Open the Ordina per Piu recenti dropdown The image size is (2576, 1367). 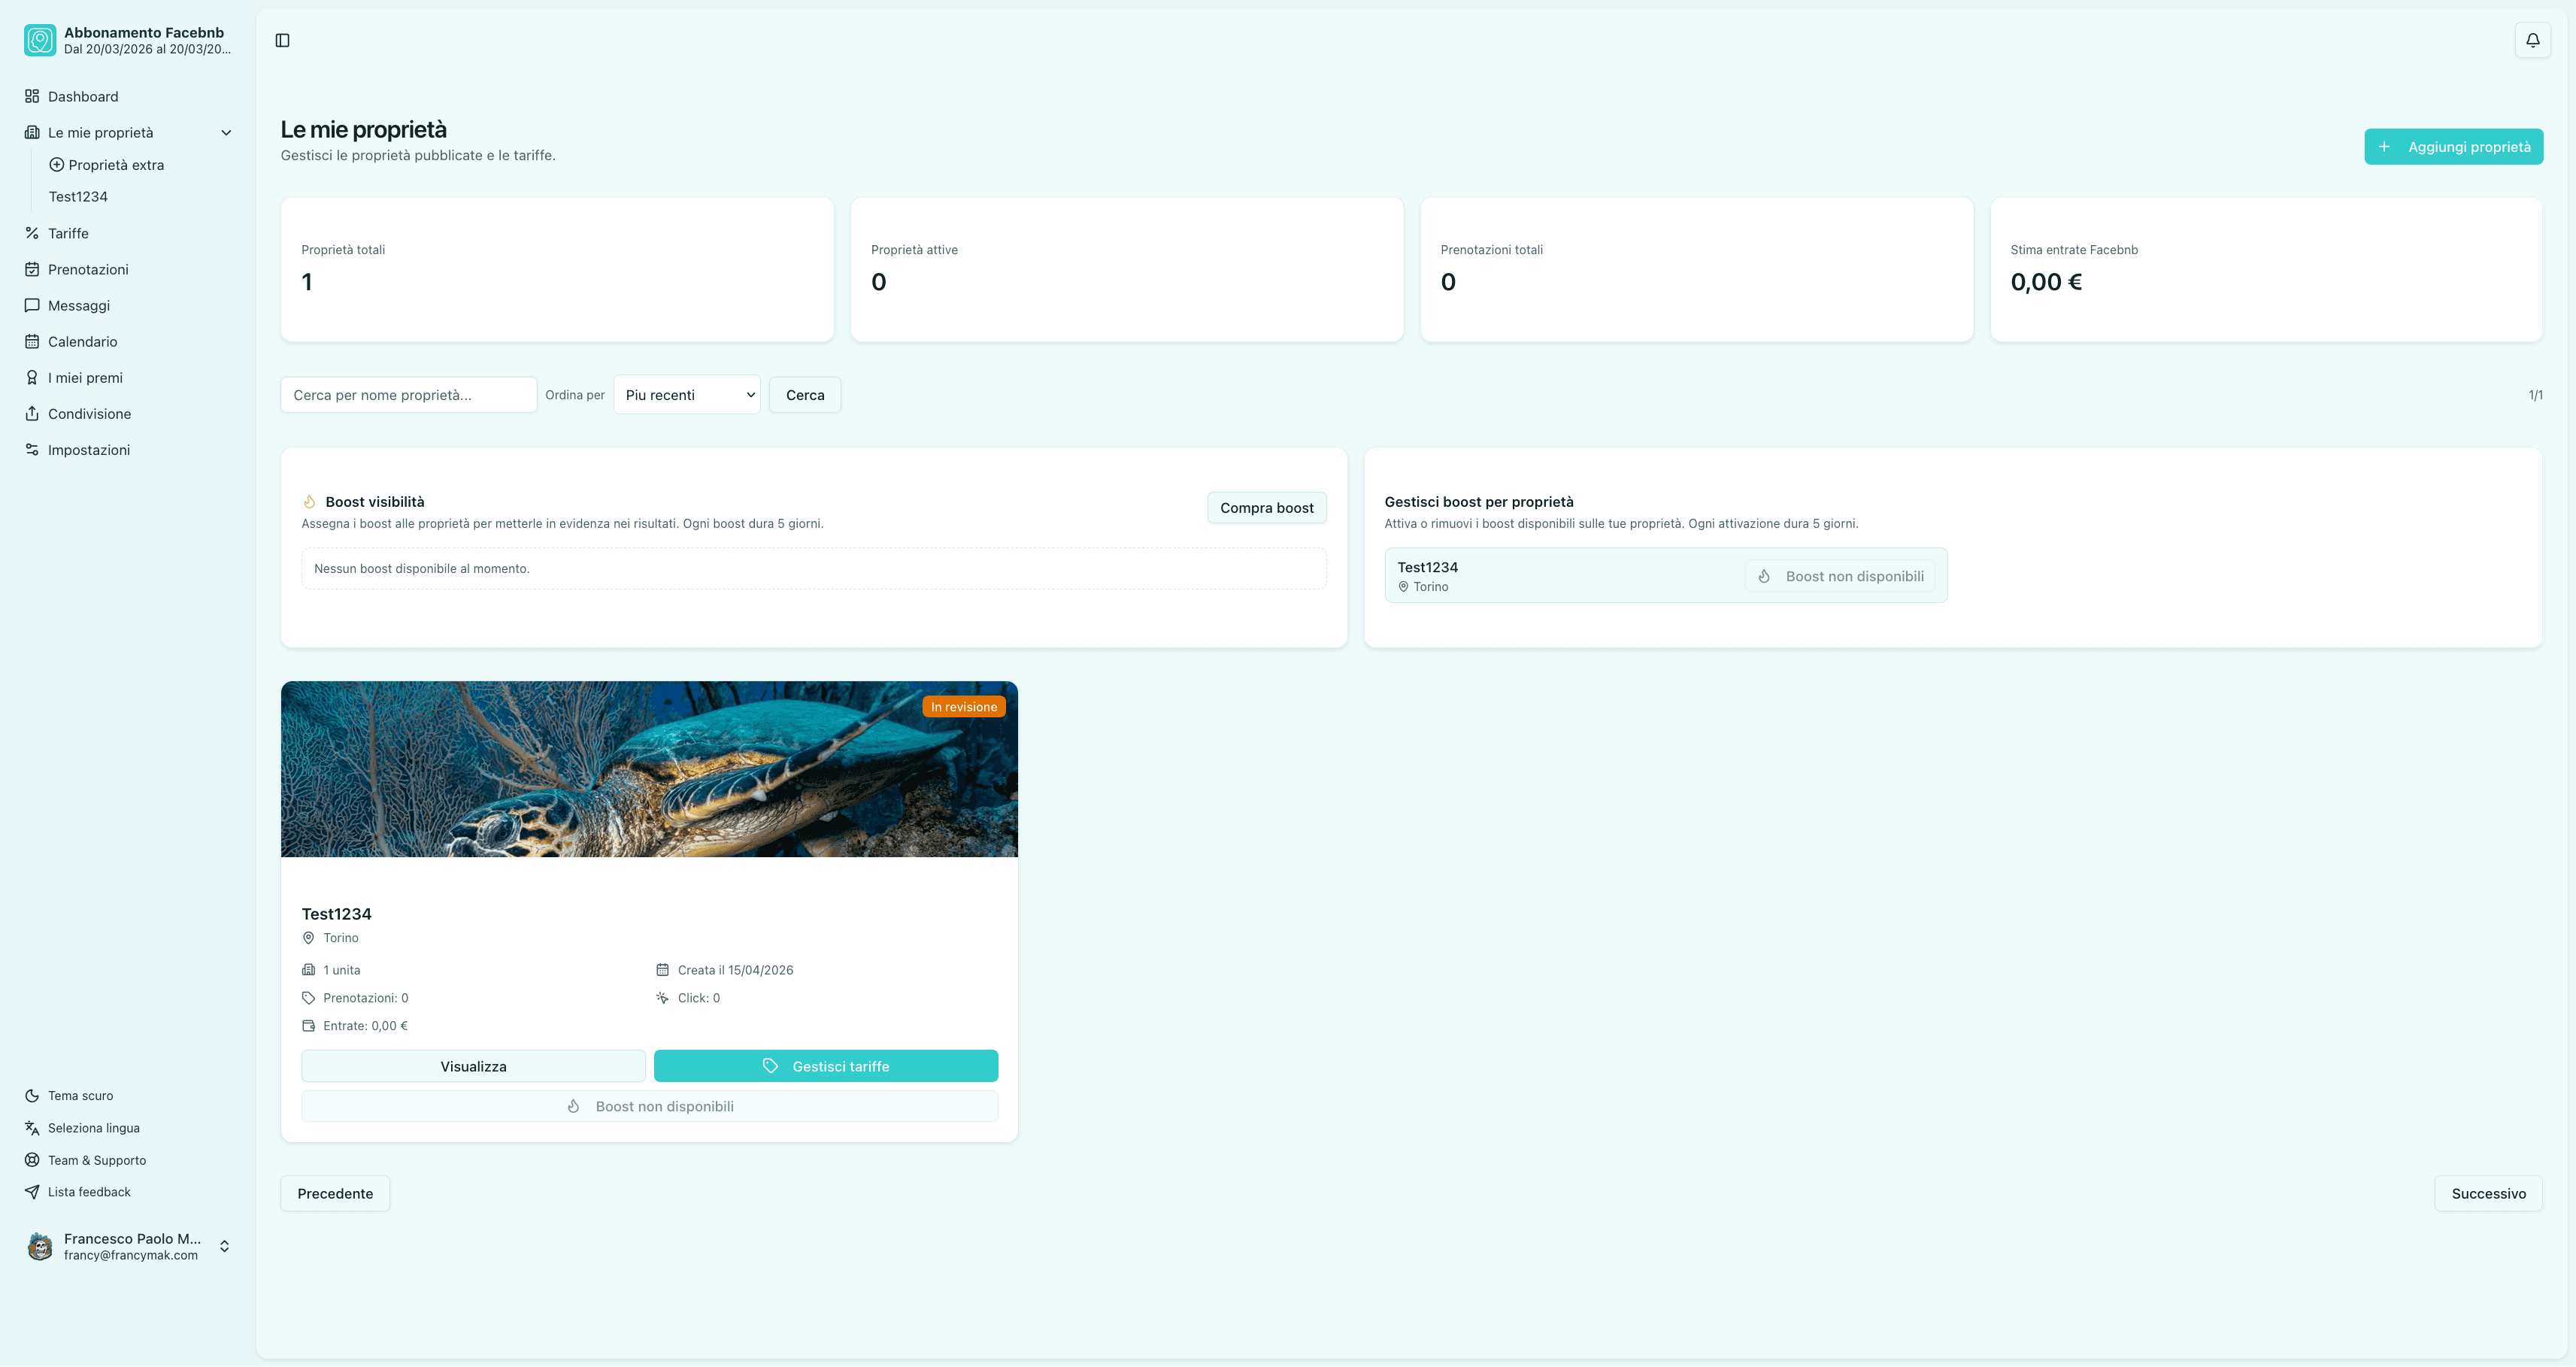pyautogui.click(x=687, y=395)
